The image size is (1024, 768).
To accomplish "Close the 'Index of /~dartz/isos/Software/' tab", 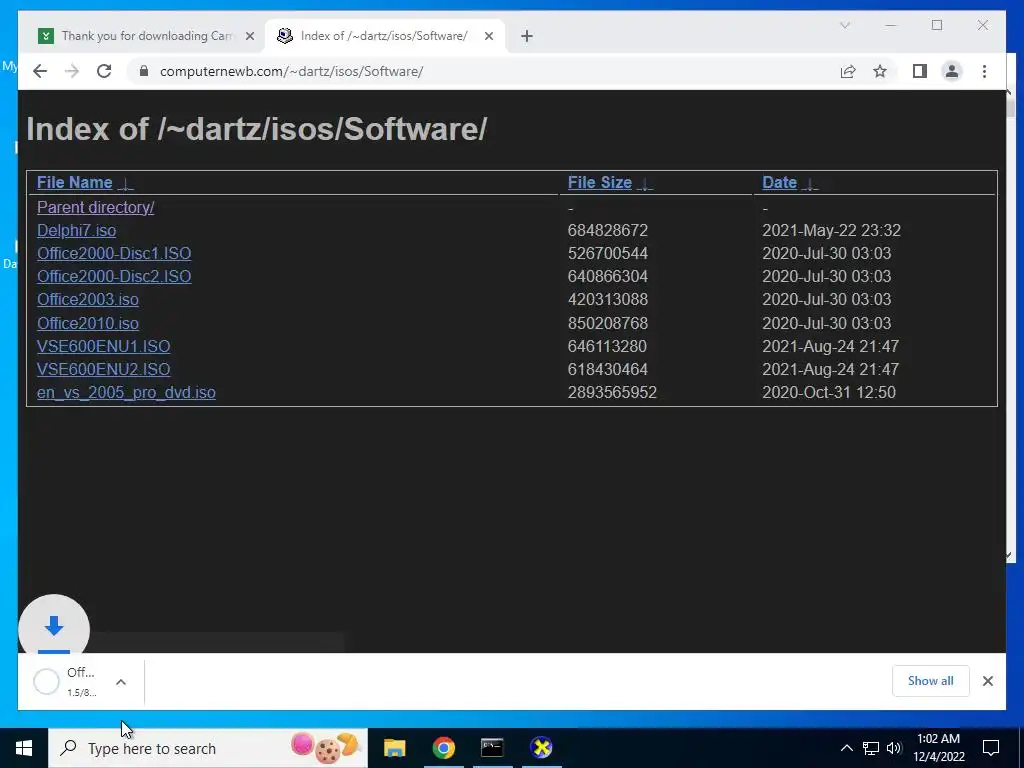I will (x=488, y=36).
